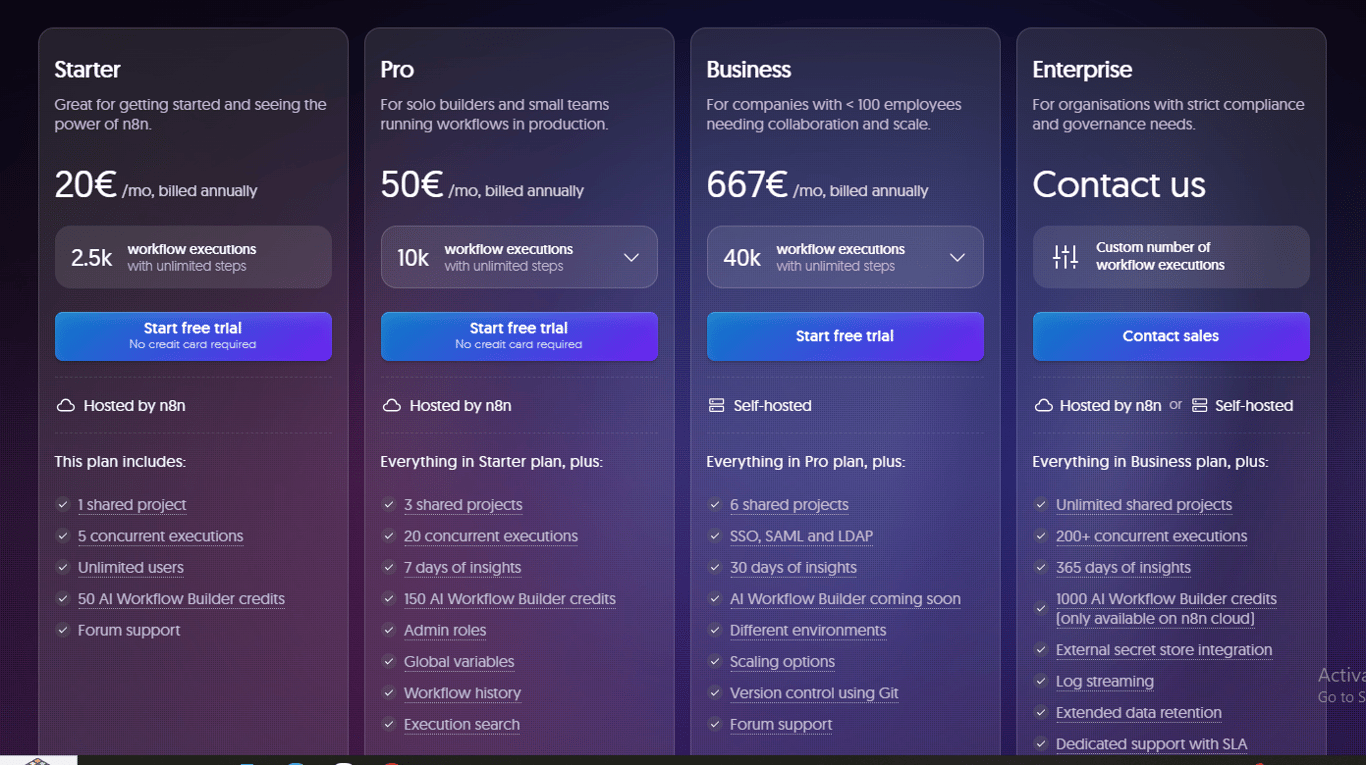Start the free trial for the Starter plan
The image size is (1366, 765).
(193, 336)
